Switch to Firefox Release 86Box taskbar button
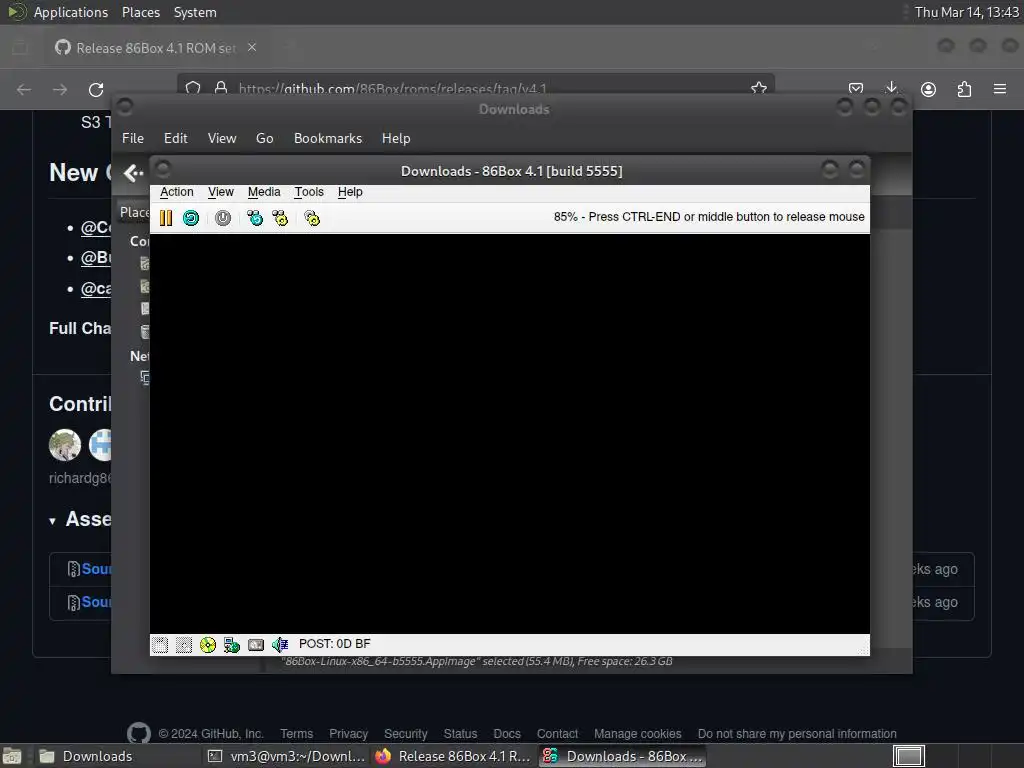The width and height of the screenshot is (1024, 768). 455,756
